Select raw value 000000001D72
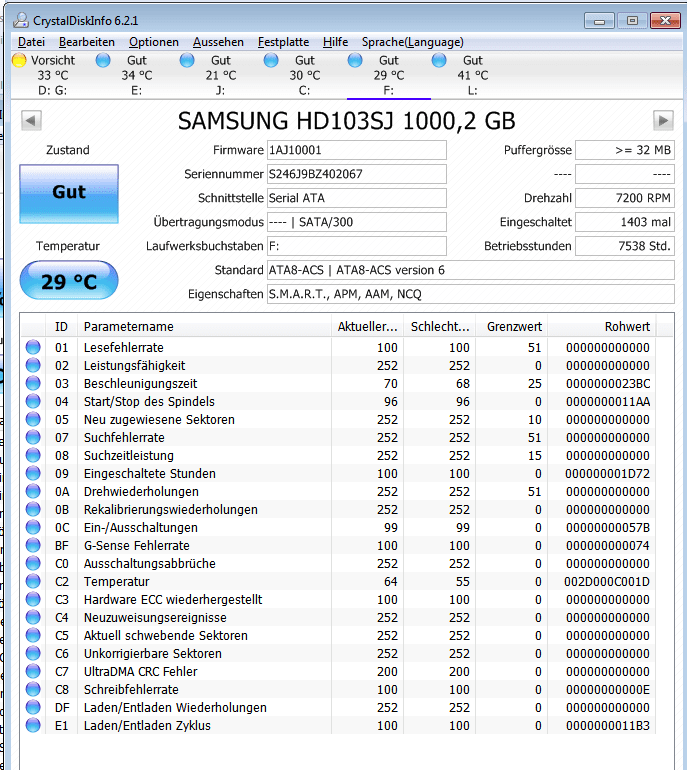The height and width of the screenshot is (770, 695). click(608, 474)
